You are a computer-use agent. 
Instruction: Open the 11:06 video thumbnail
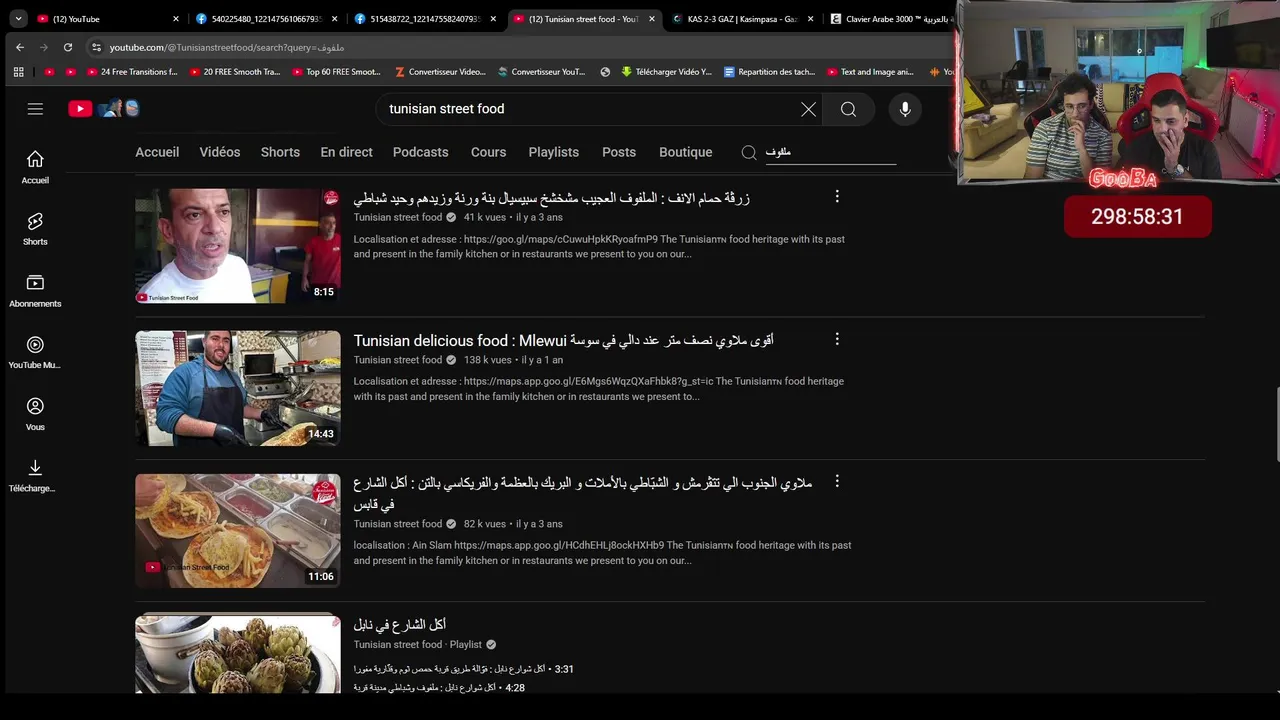coord(238,530)
